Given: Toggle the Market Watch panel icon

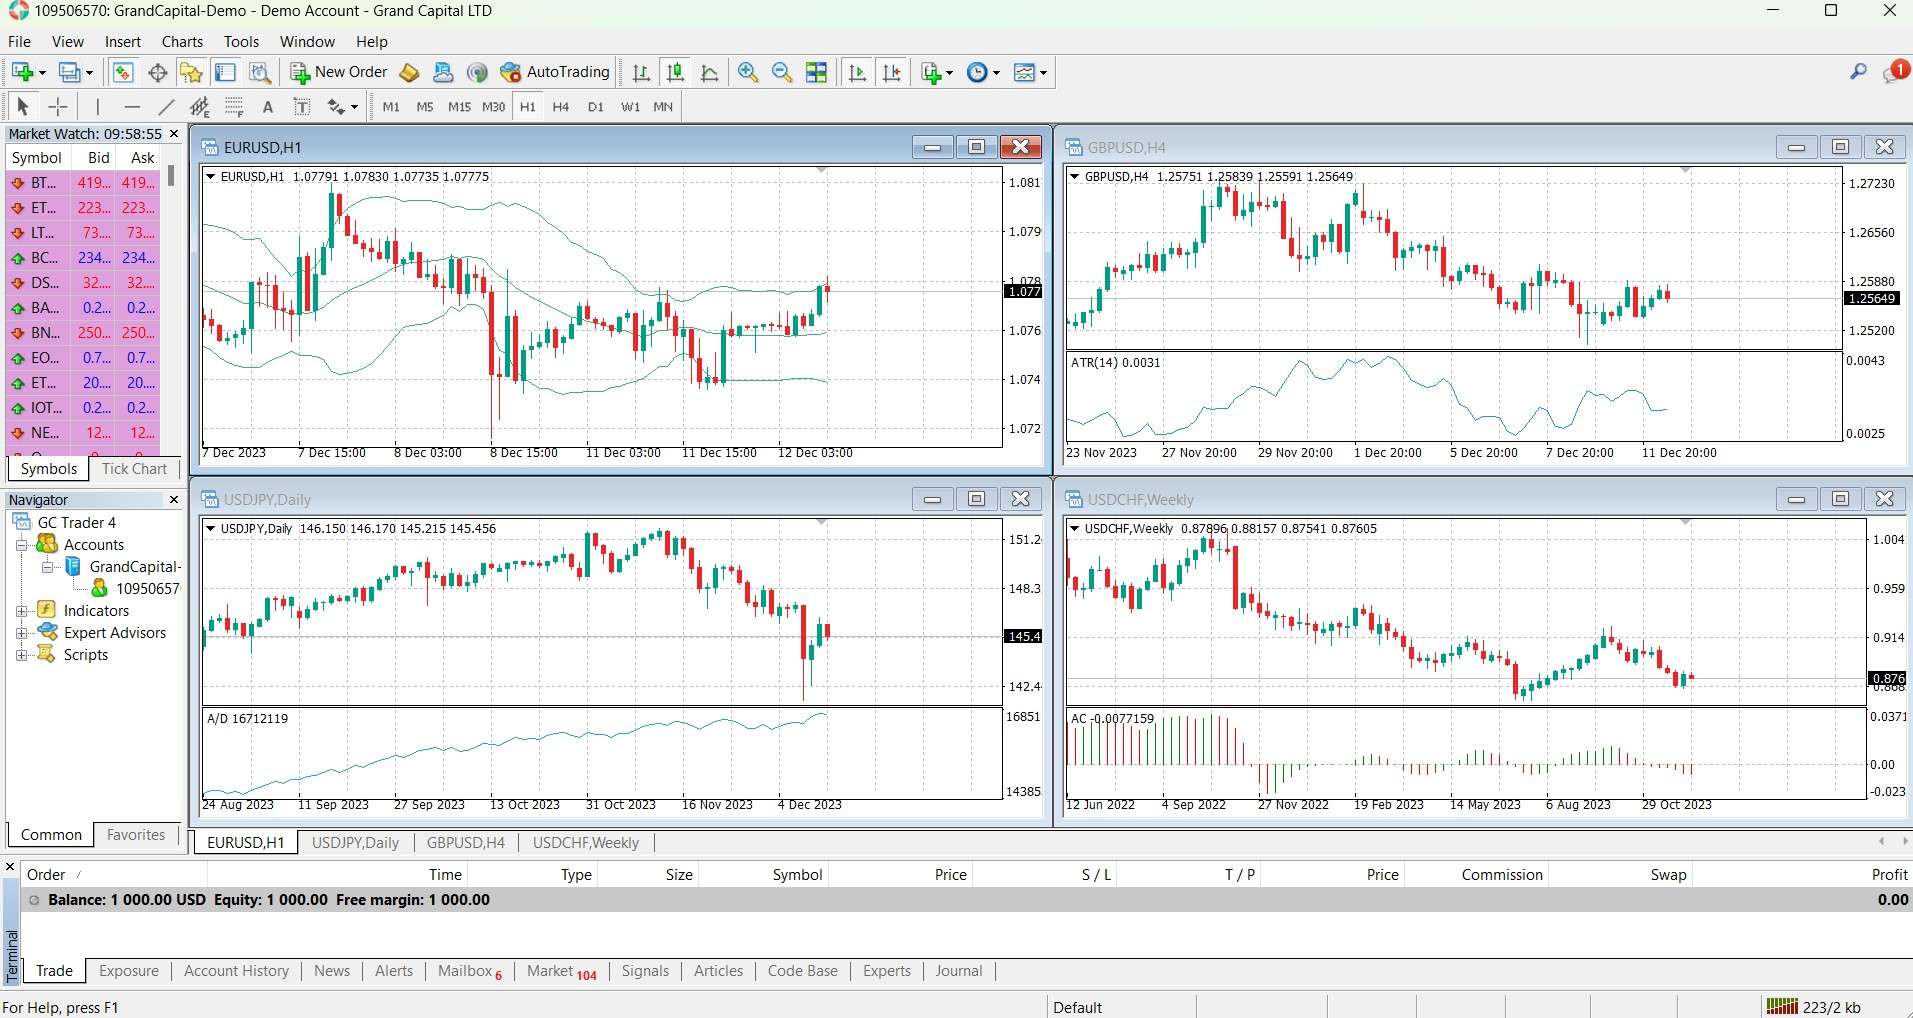Looking at the screenshot, I should pos(123,72).
